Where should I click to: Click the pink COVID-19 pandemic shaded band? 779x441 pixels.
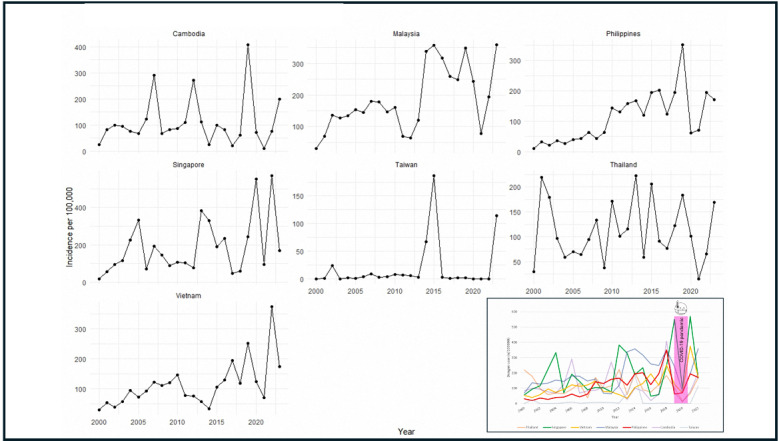tap(683, 360)
